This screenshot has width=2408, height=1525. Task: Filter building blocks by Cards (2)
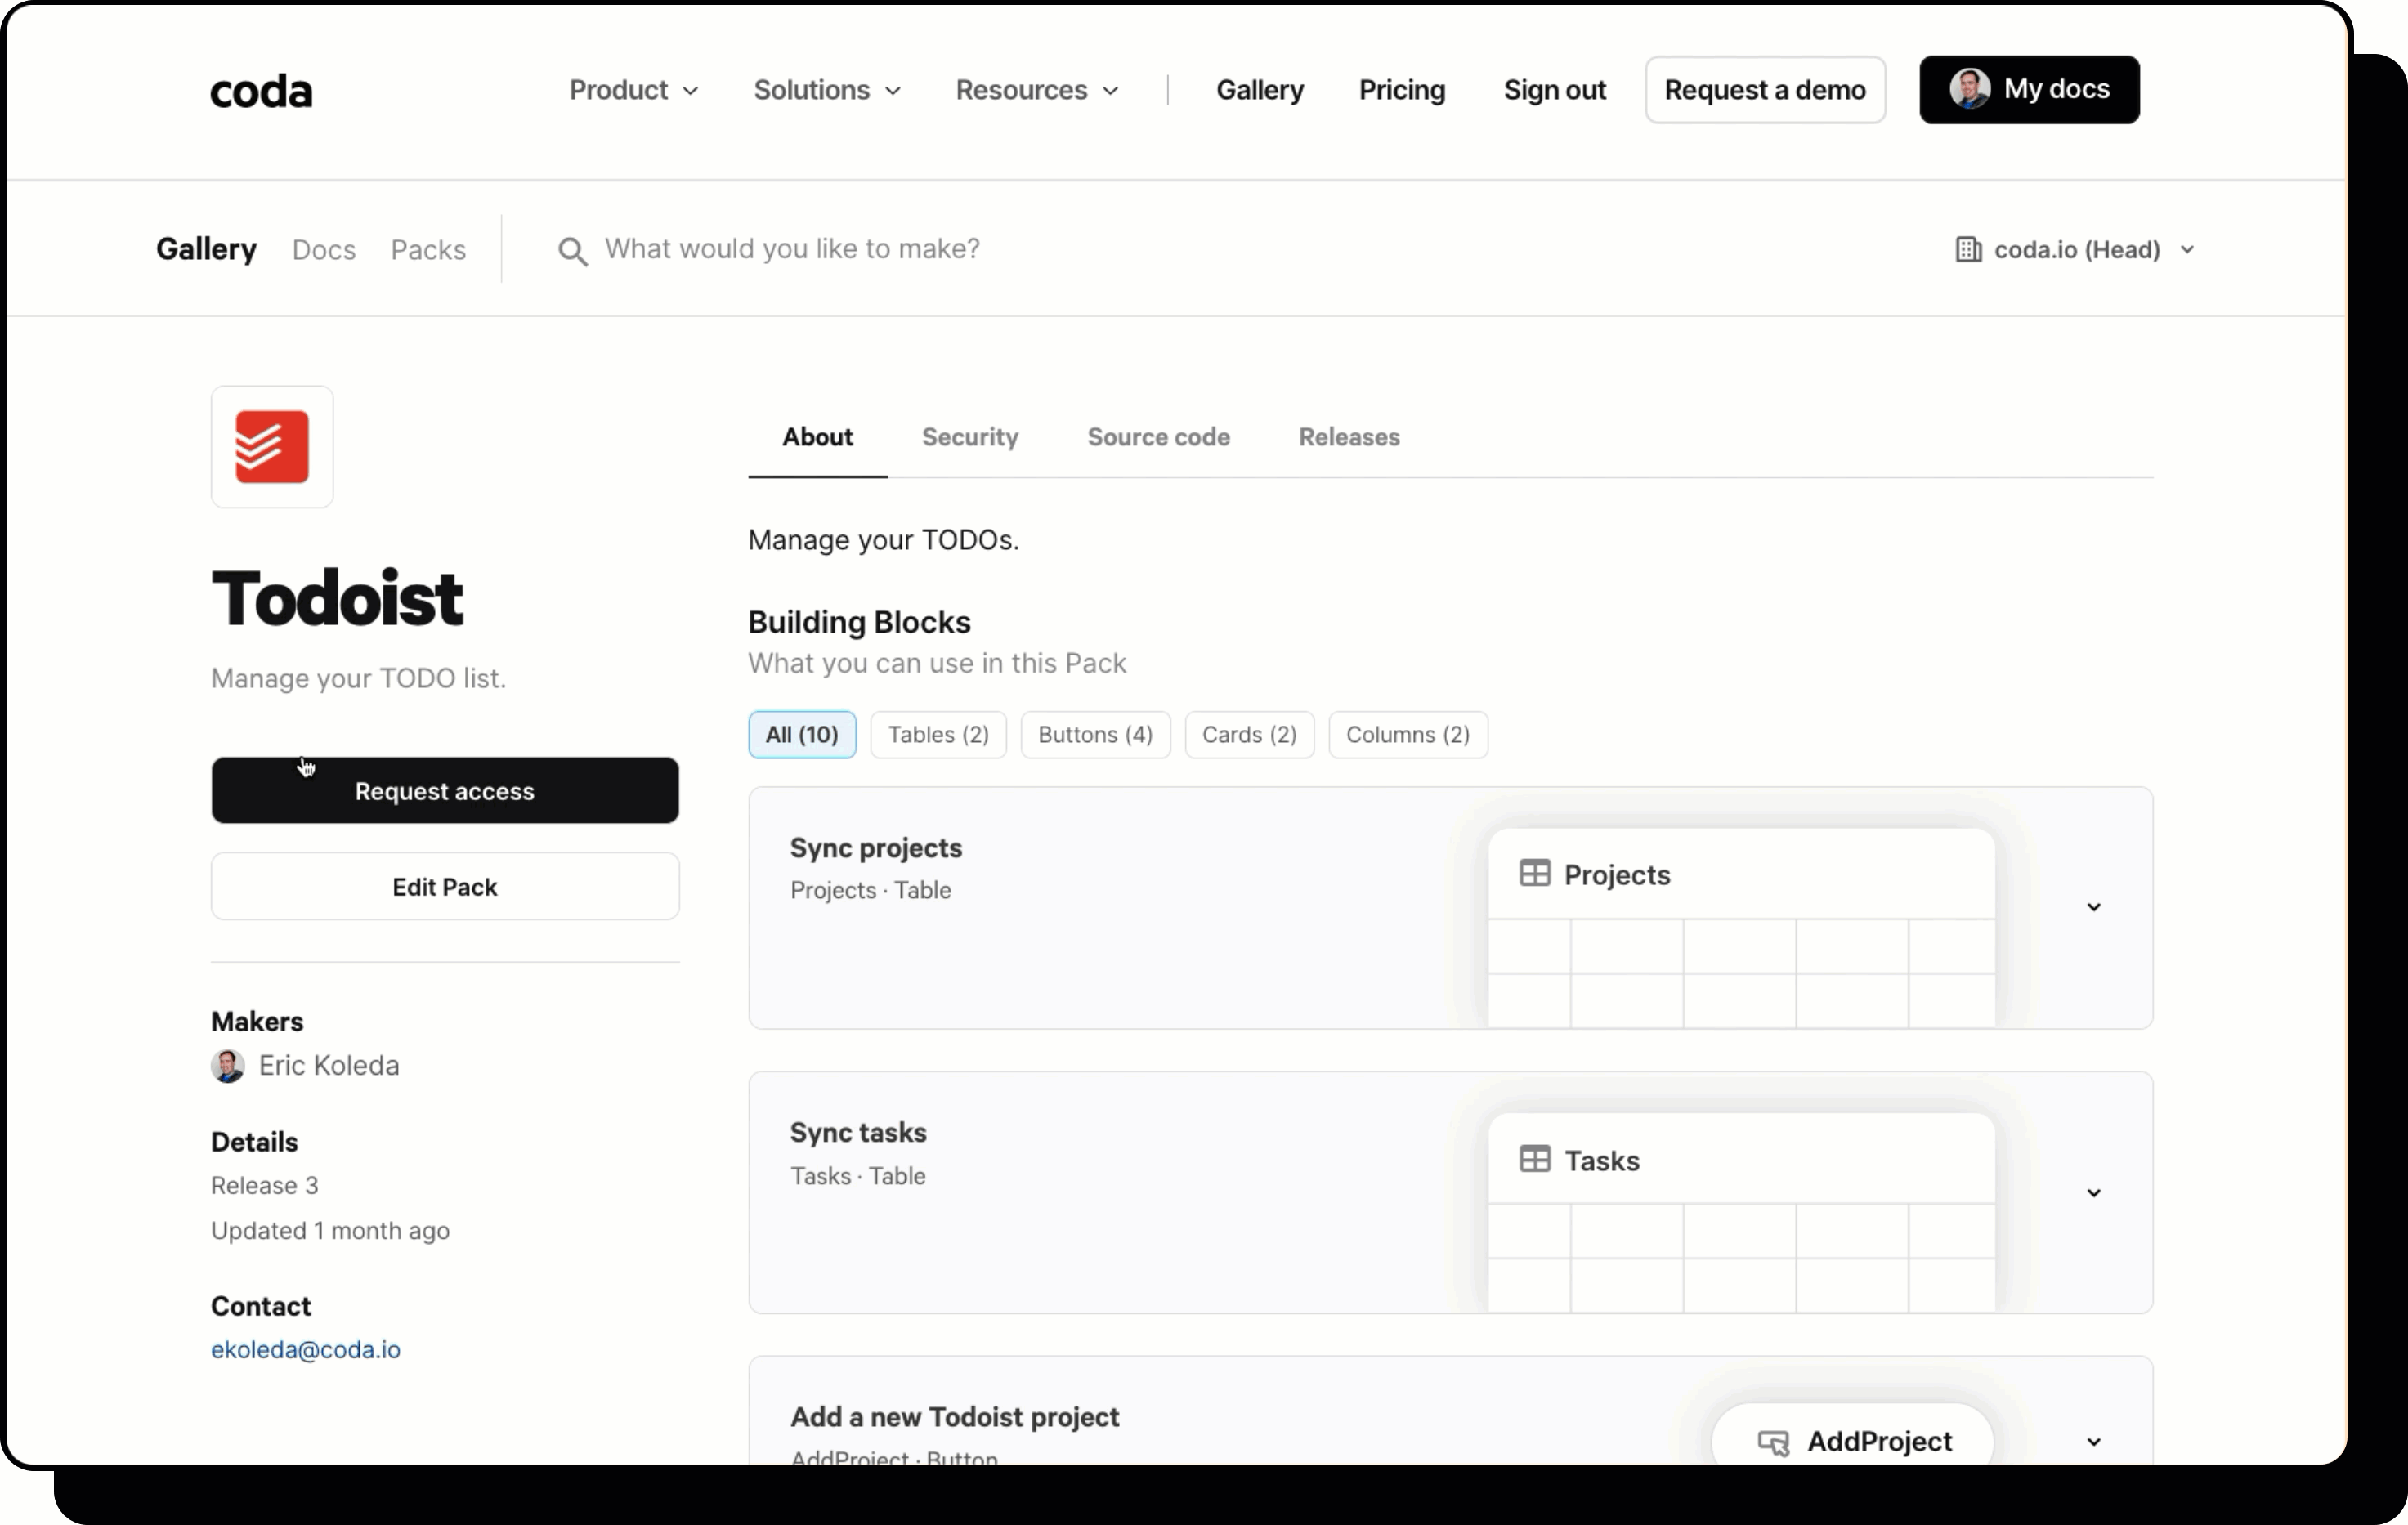1249,734
